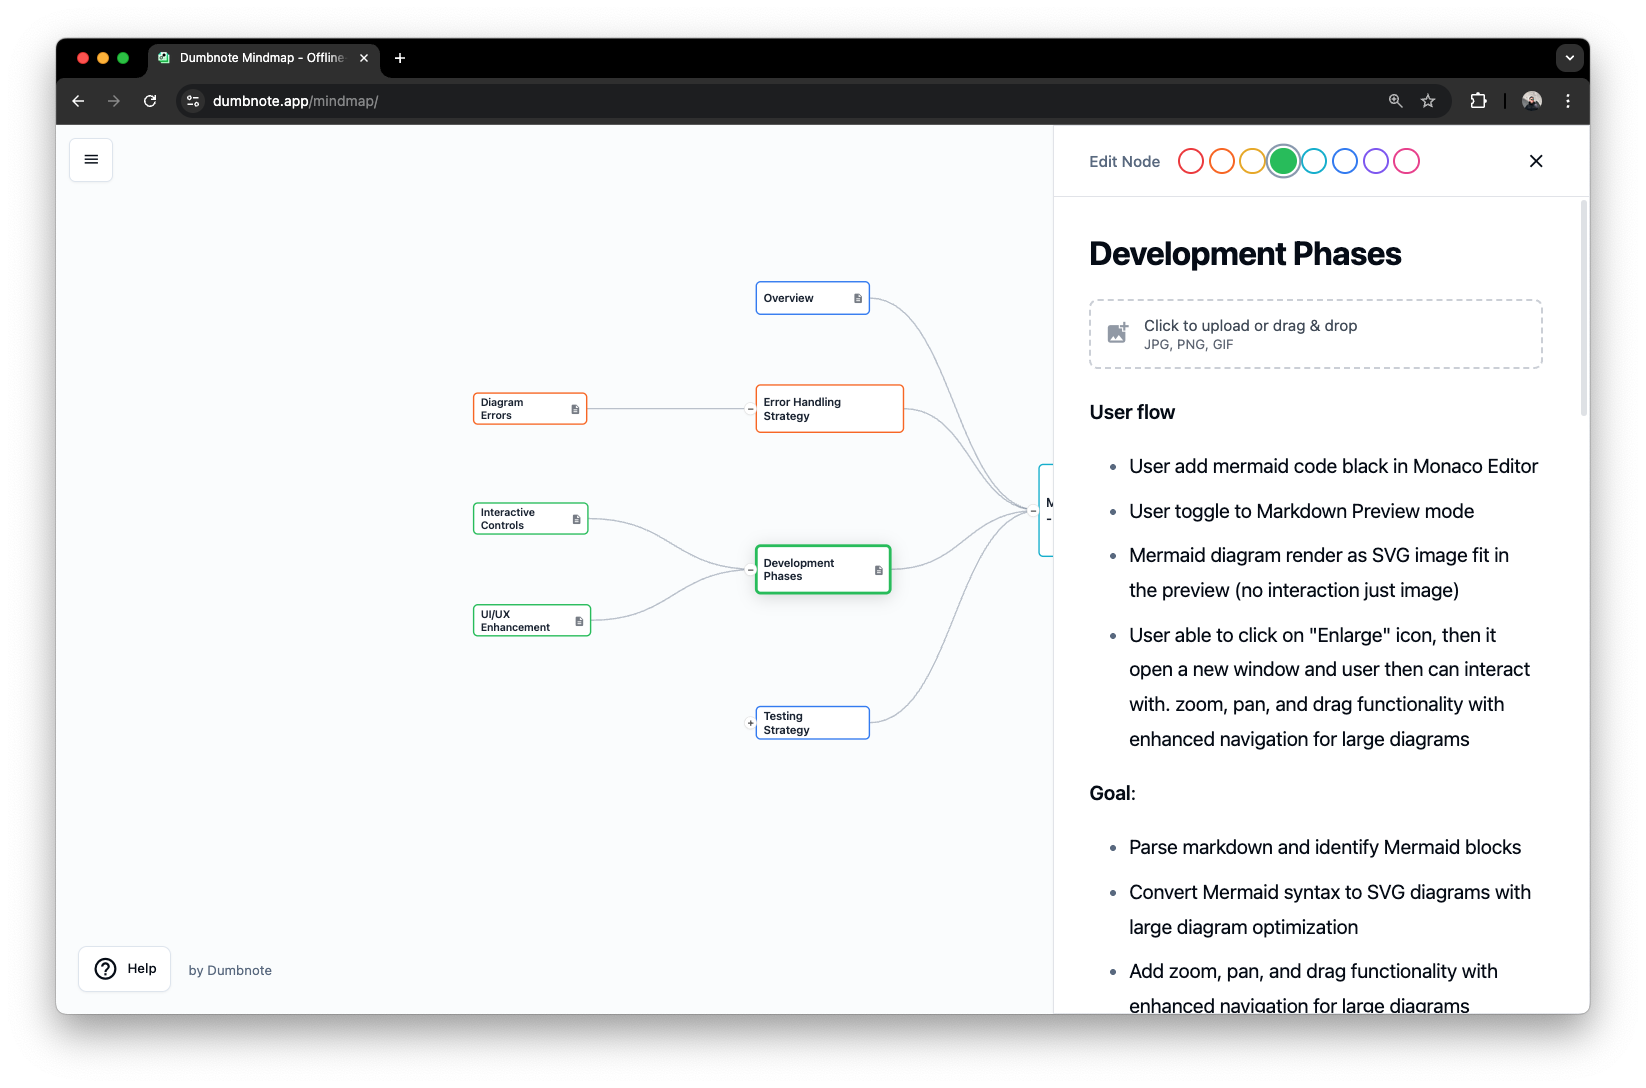Open the hamburger menu in the top-left corner
Screen dimensions: 1646x1088
pos(91,159)
